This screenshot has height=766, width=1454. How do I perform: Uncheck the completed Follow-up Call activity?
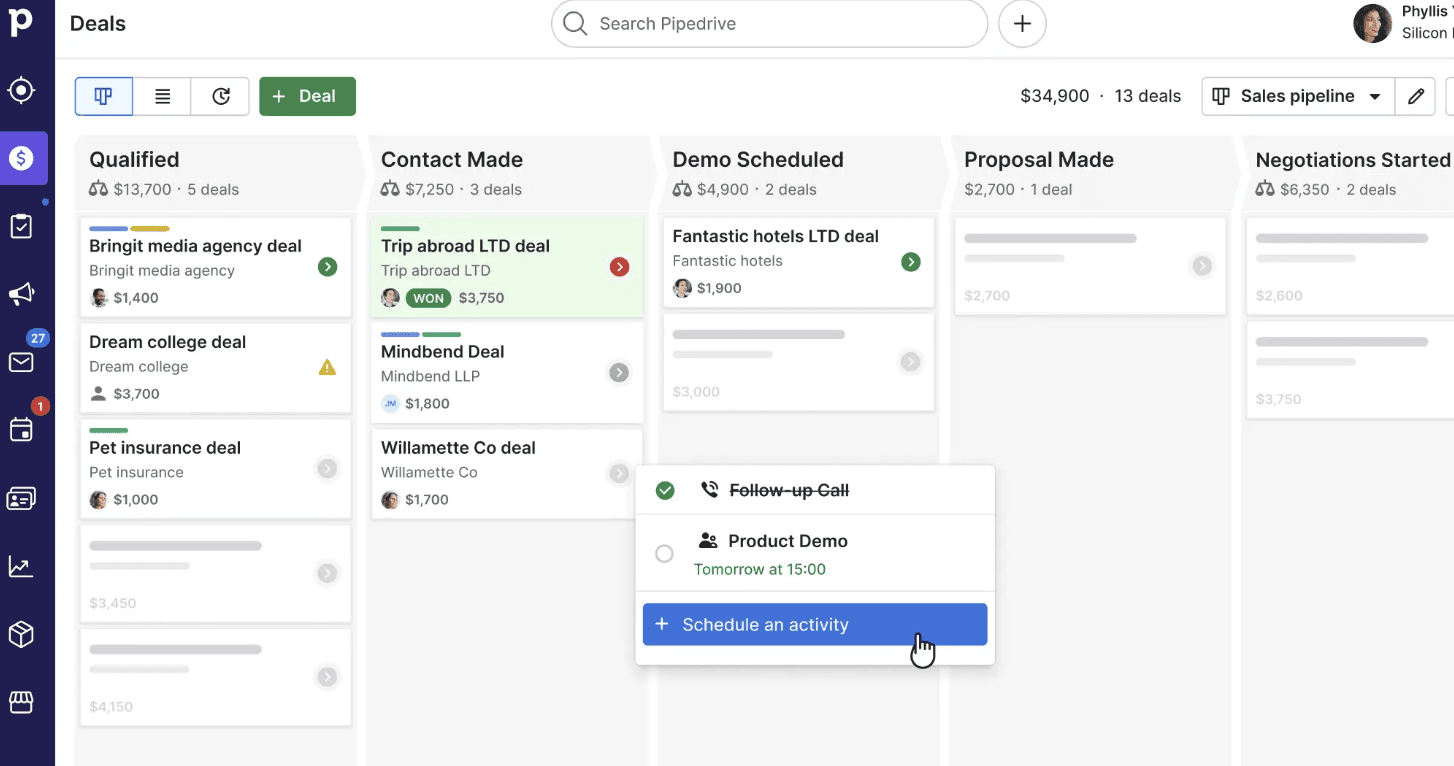(665, 490)
